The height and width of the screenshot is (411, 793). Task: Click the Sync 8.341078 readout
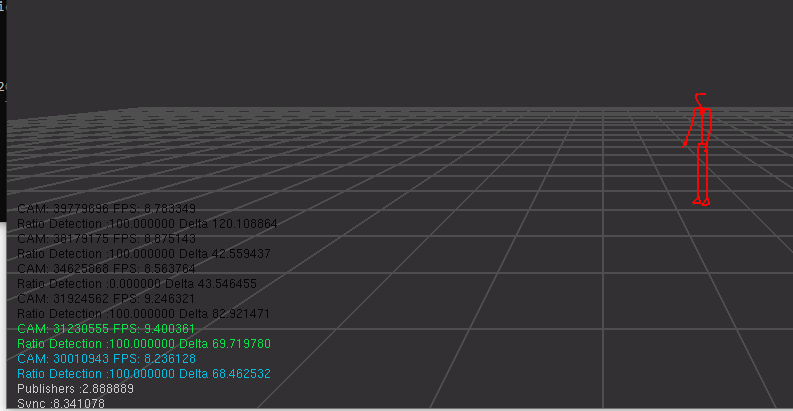[60, 403]
